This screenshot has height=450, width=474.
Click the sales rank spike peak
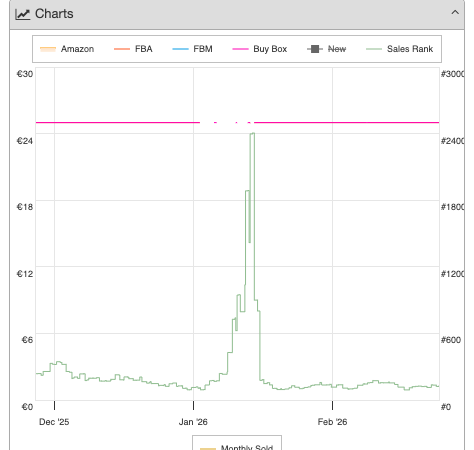(x=252, y=134)
